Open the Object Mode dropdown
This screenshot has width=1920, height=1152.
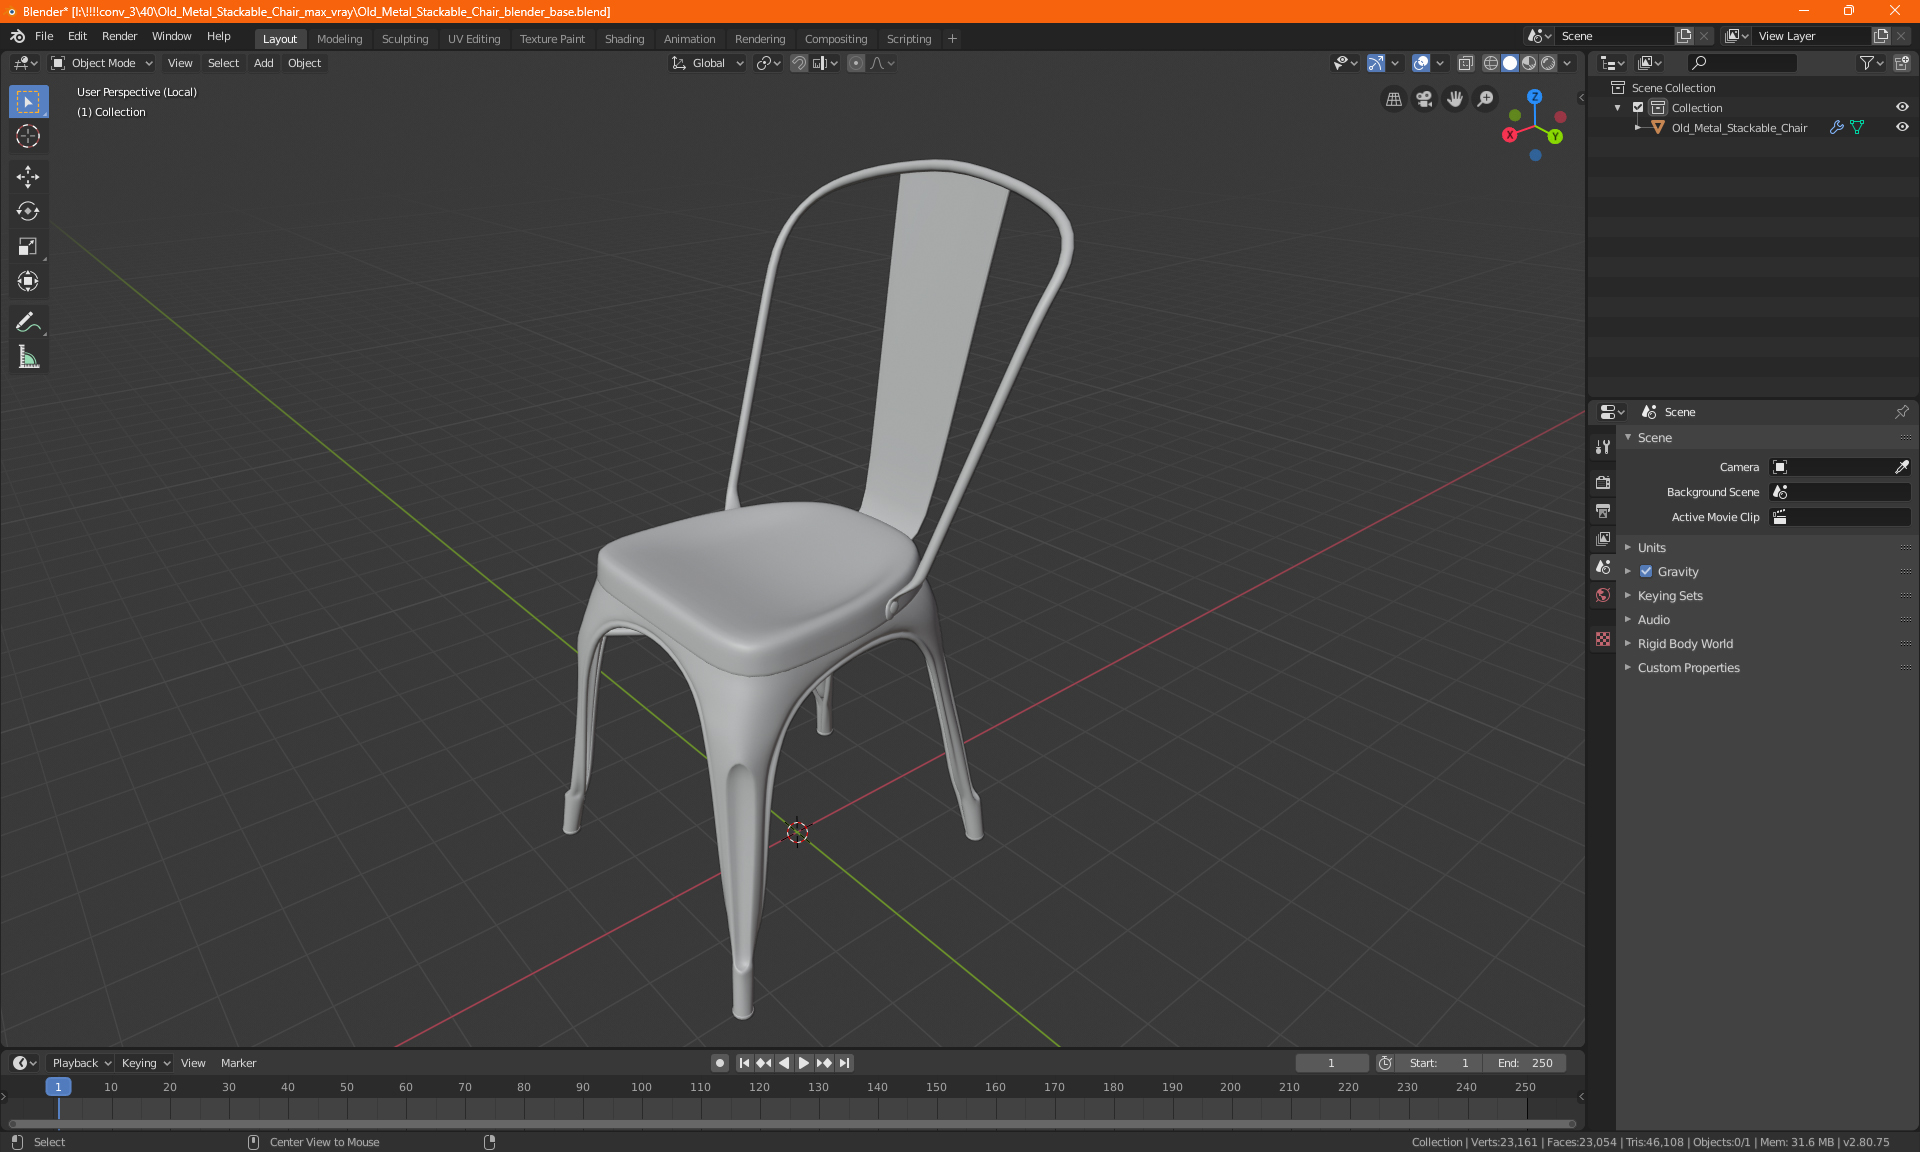[x=102, y=63]
